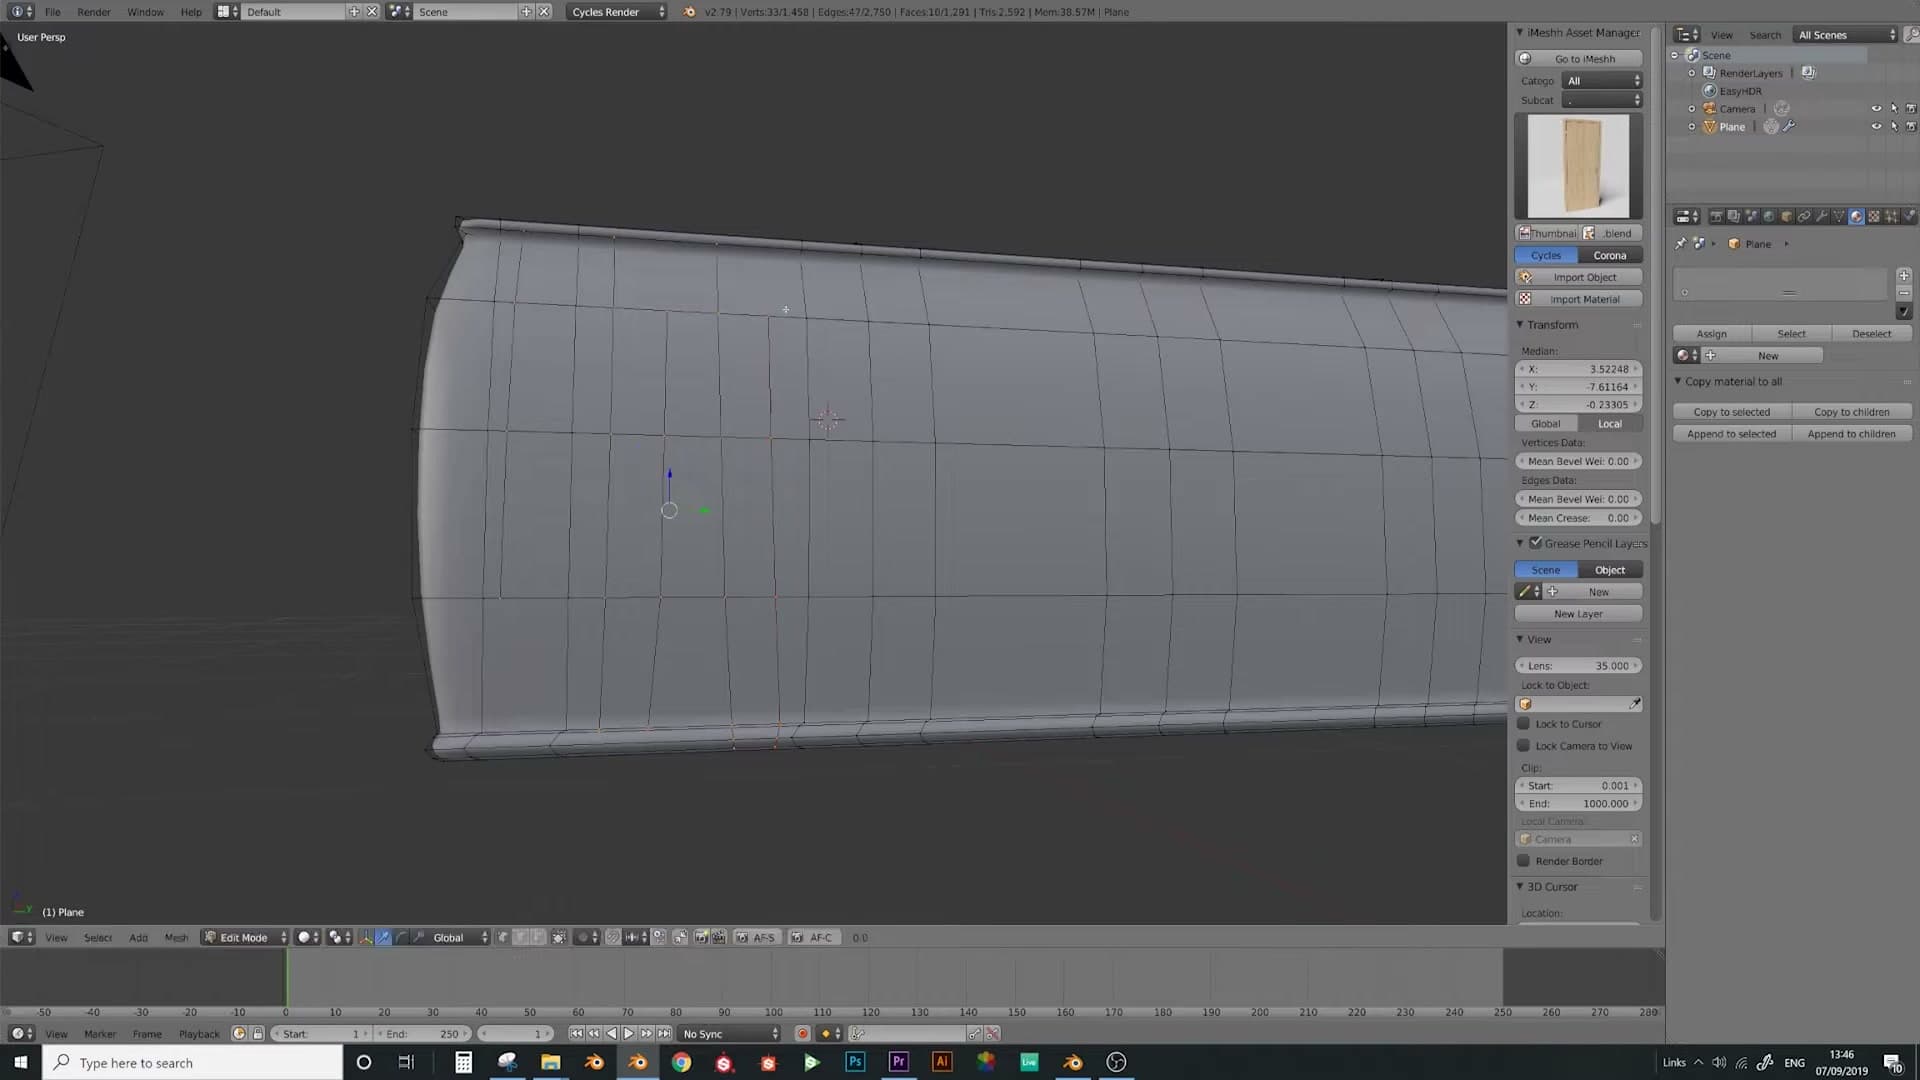This screenshot has width=1920, height=1080.
Task: Click the eyedropper in Lock to Object field
Action: pyautogui.click(x=1634, y=704)
